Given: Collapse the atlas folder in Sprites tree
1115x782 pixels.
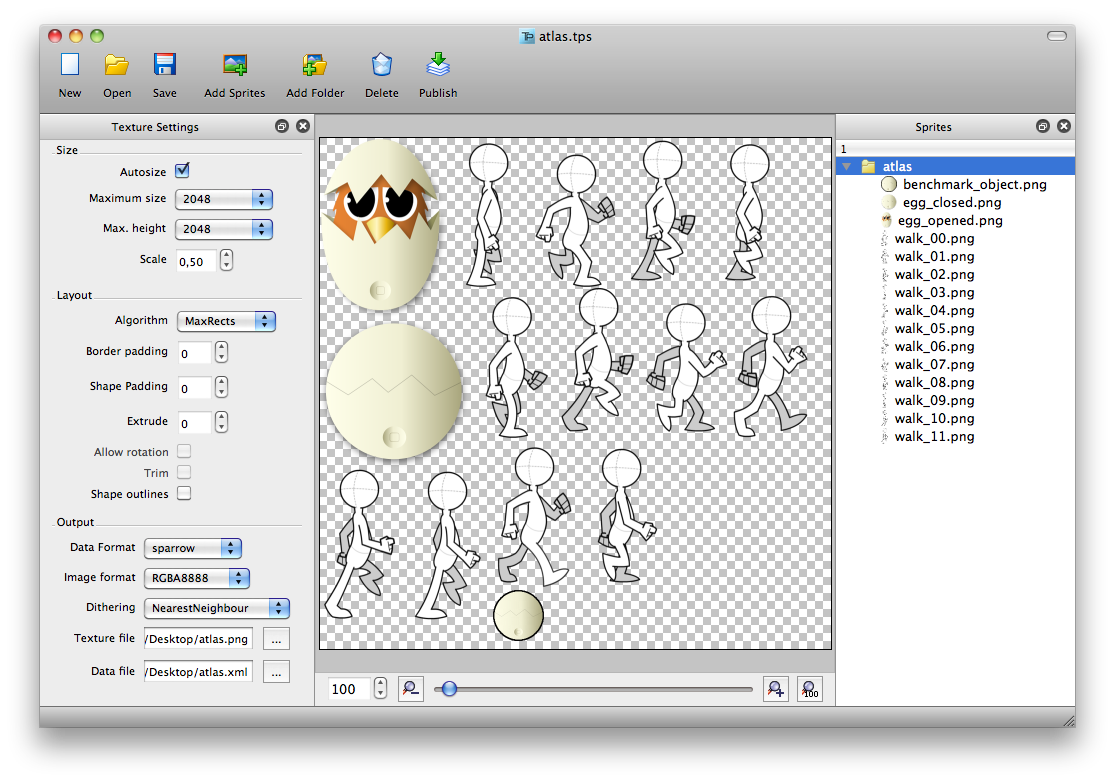Looking at the screenshot, I should 847,167.
